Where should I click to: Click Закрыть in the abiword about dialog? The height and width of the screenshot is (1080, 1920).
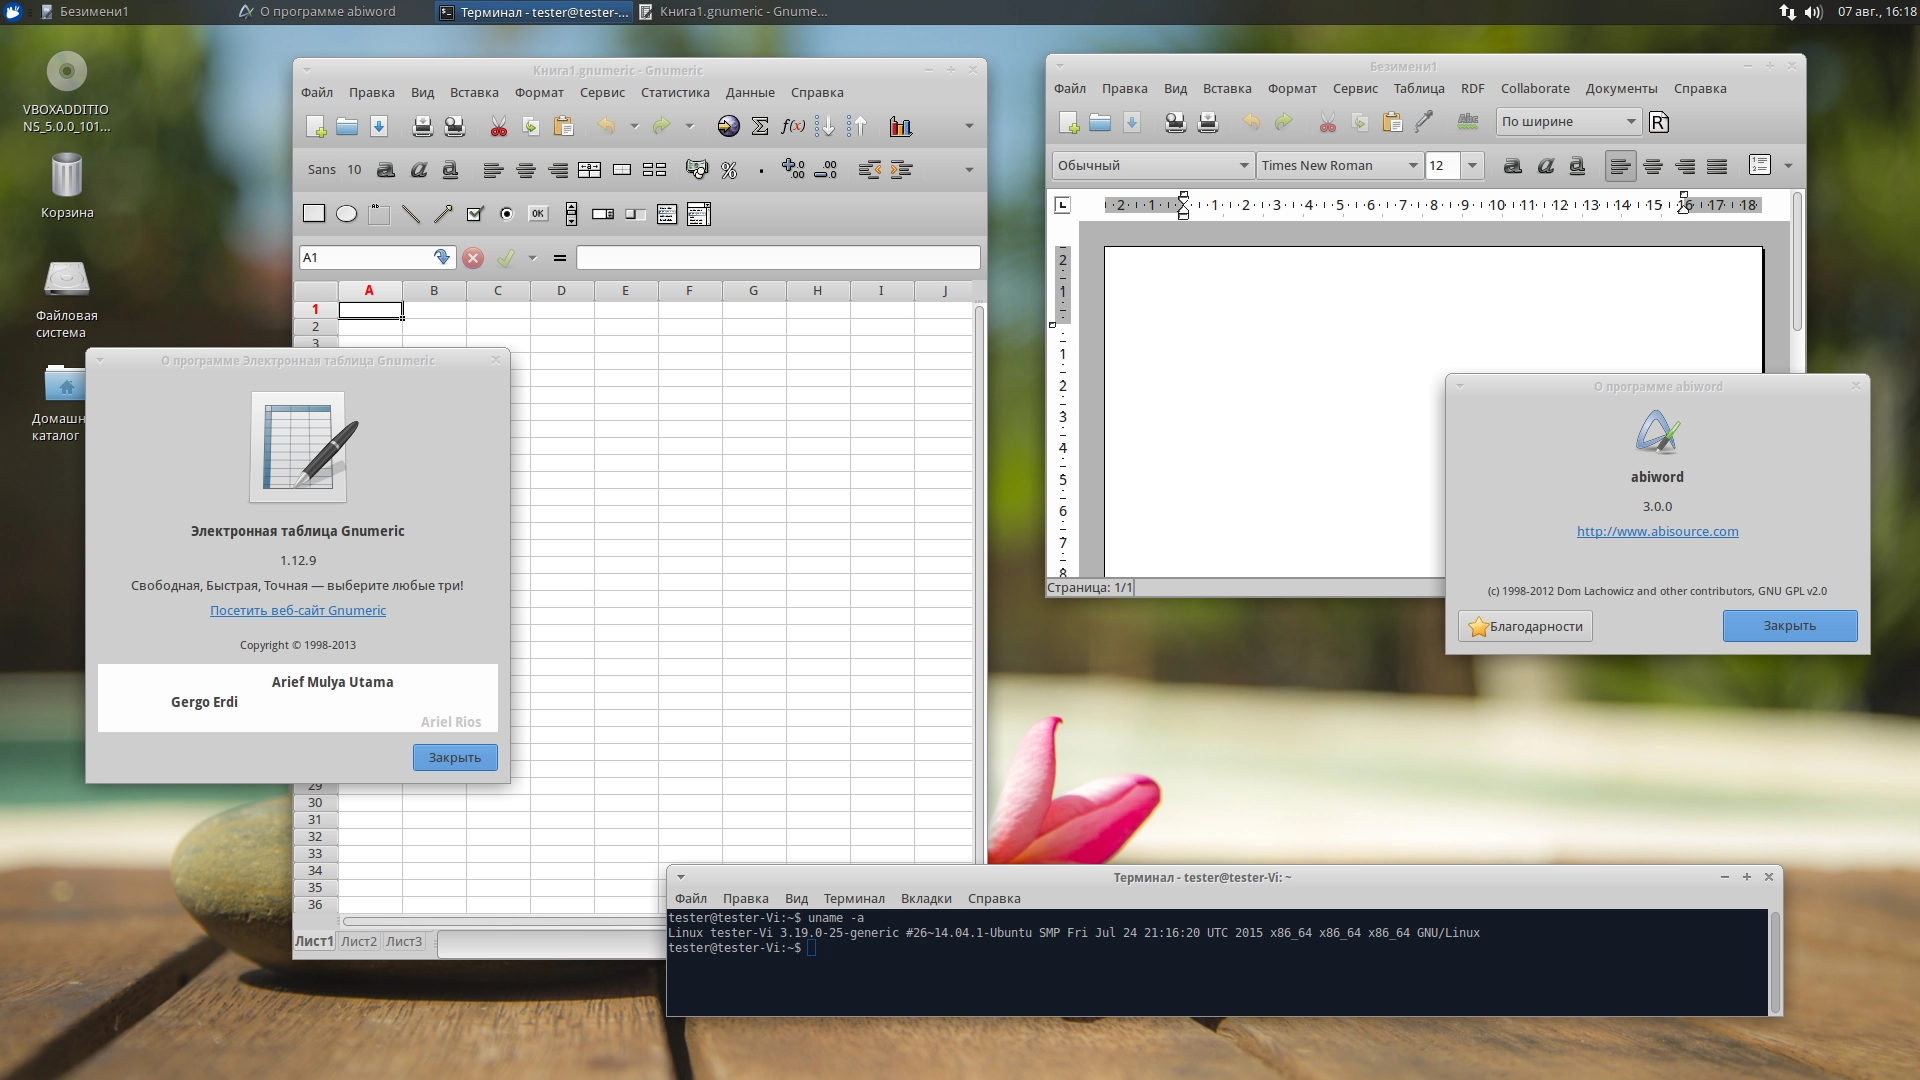point(1790,626)
